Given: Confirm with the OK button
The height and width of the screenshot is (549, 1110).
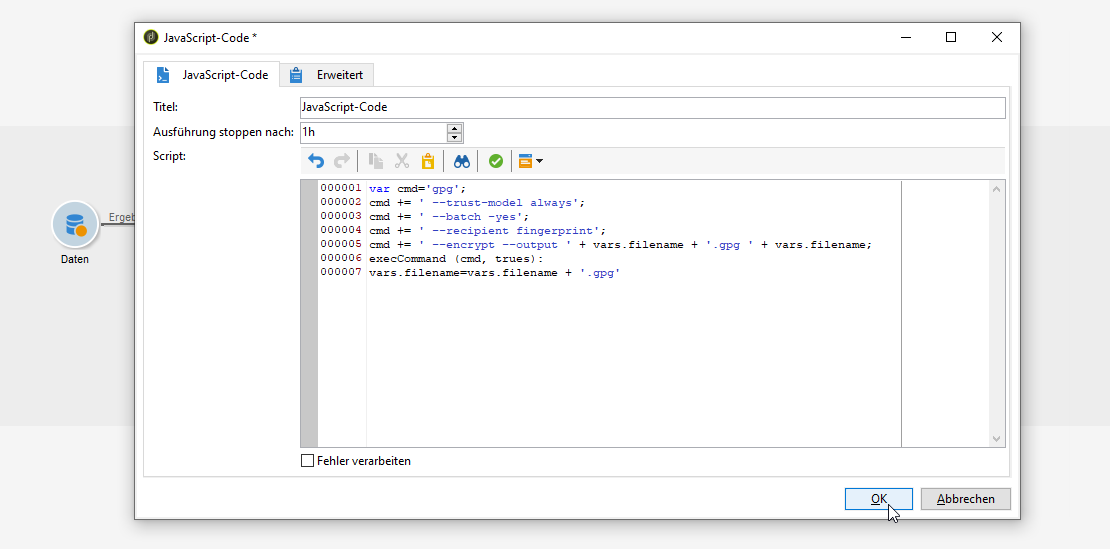Looking at the screenshot, I should [879, 499].
